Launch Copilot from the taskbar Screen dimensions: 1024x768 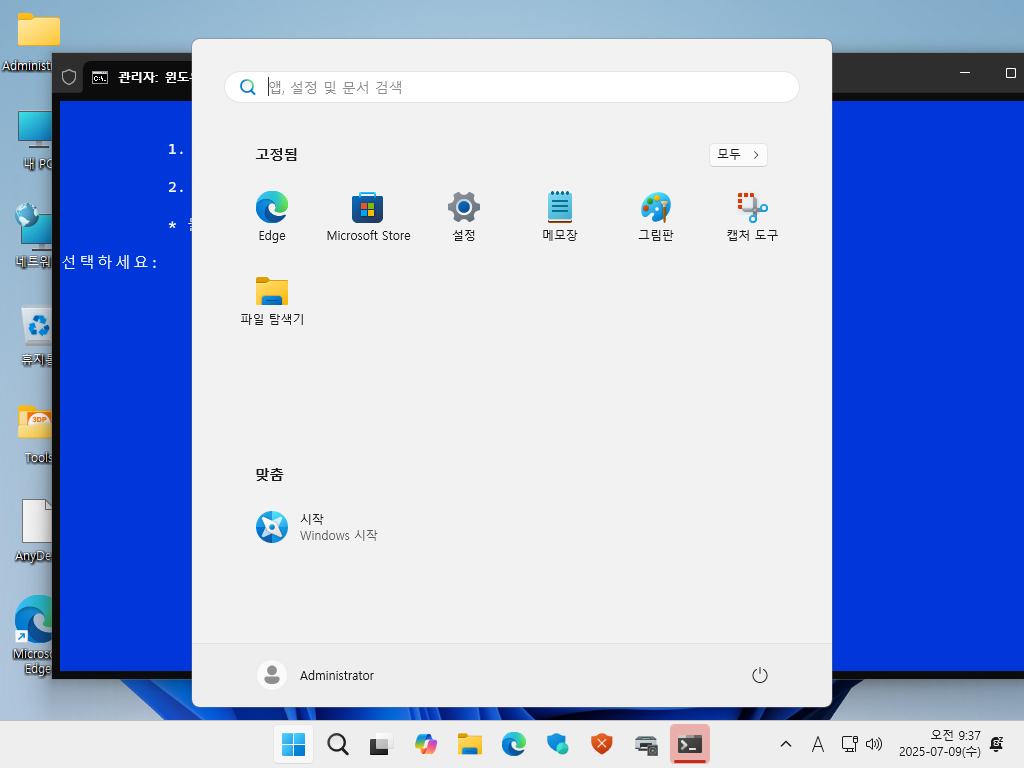click(x=426, y=744)
